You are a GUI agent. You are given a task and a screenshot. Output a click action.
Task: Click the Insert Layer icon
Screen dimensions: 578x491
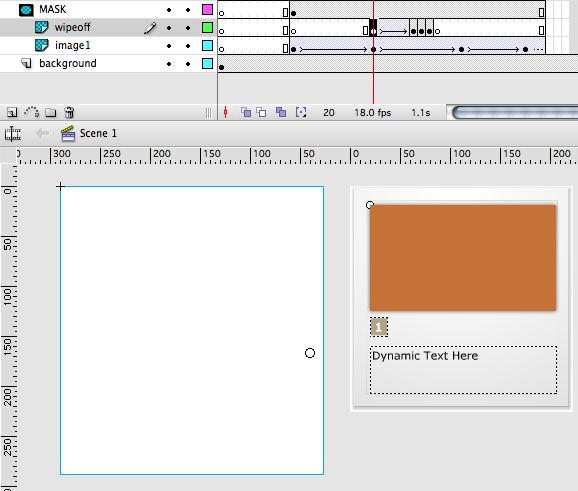(12, 112)
